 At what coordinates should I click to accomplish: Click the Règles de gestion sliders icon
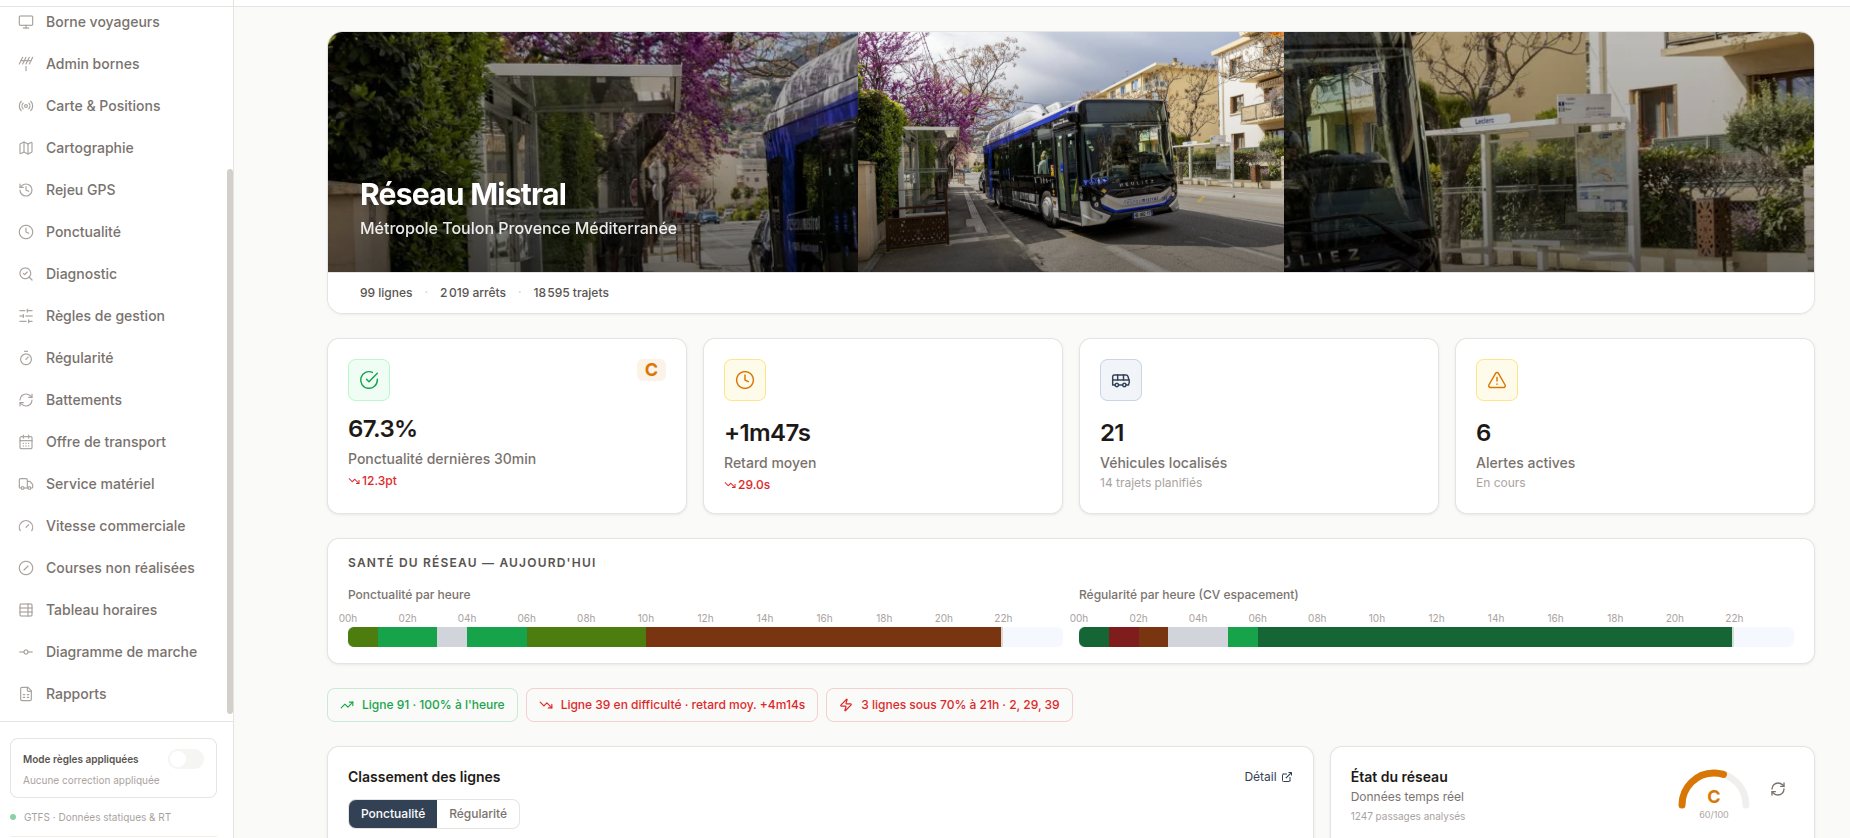pos(26,316)
